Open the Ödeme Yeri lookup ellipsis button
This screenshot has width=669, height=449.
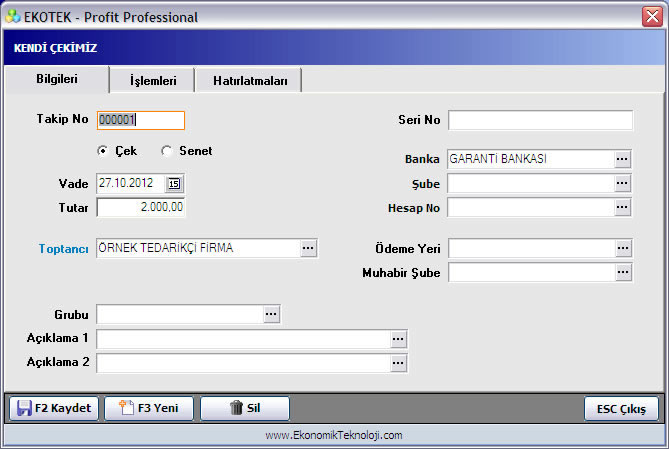(623, 248)
